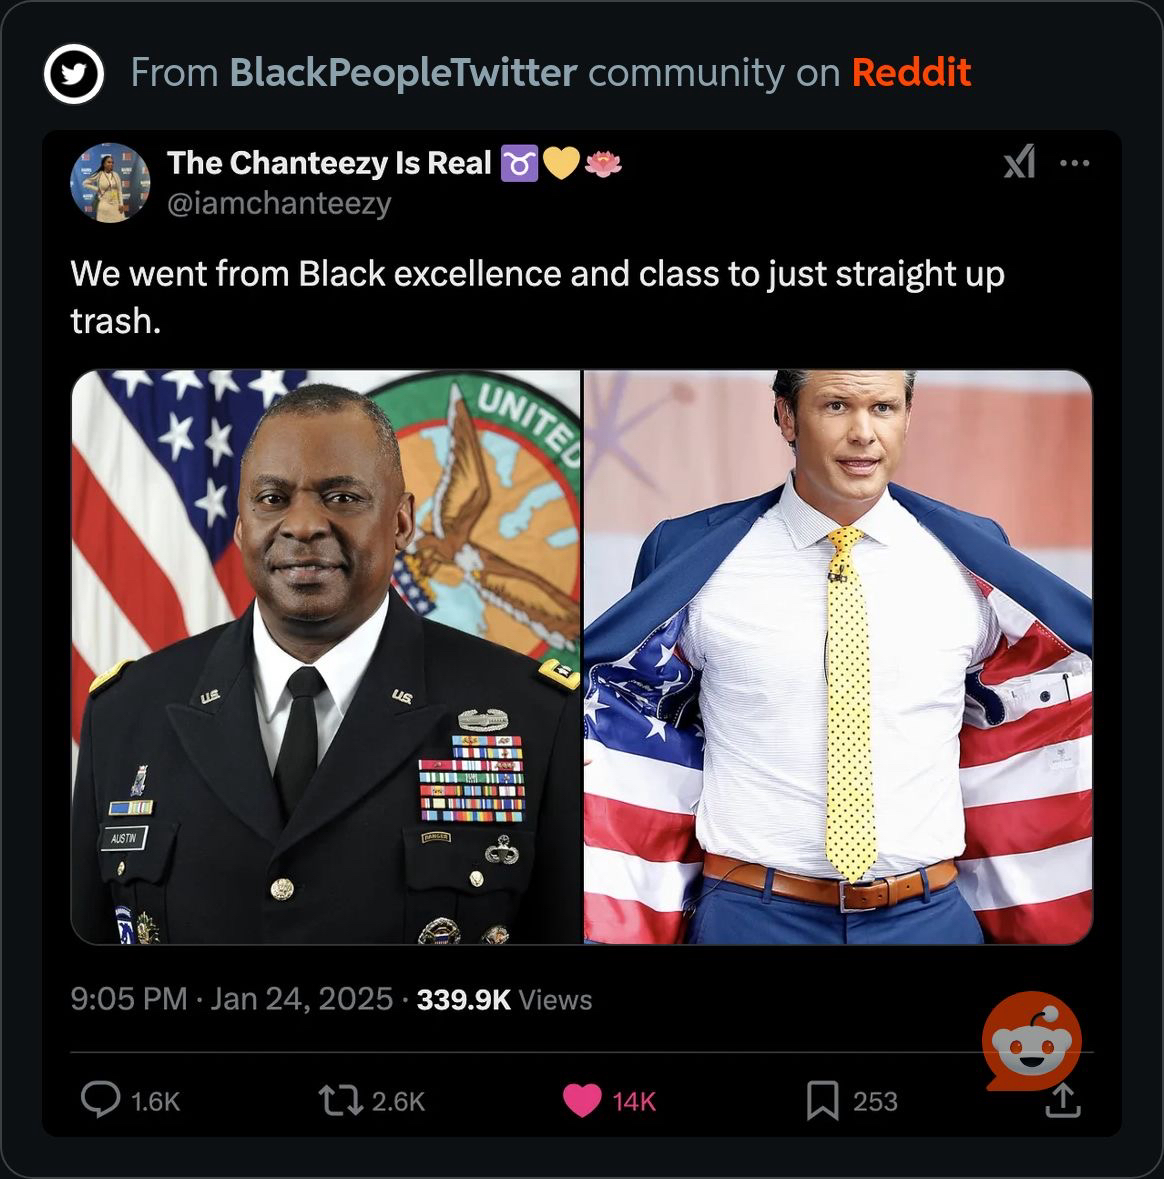
Task: Open the three-dot more options menu
Action: [x=1075, y=162]
